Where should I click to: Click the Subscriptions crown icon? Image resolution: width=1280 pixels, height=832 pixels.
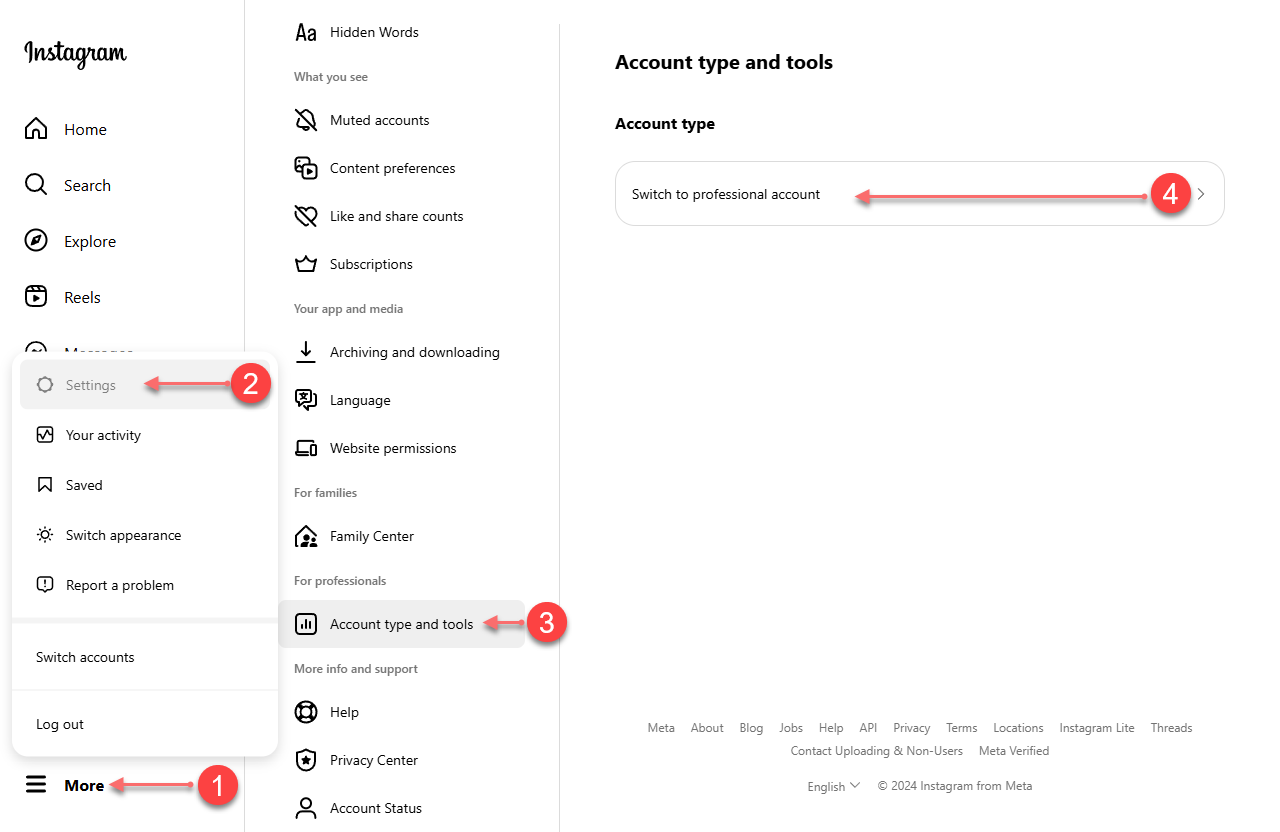306,264
